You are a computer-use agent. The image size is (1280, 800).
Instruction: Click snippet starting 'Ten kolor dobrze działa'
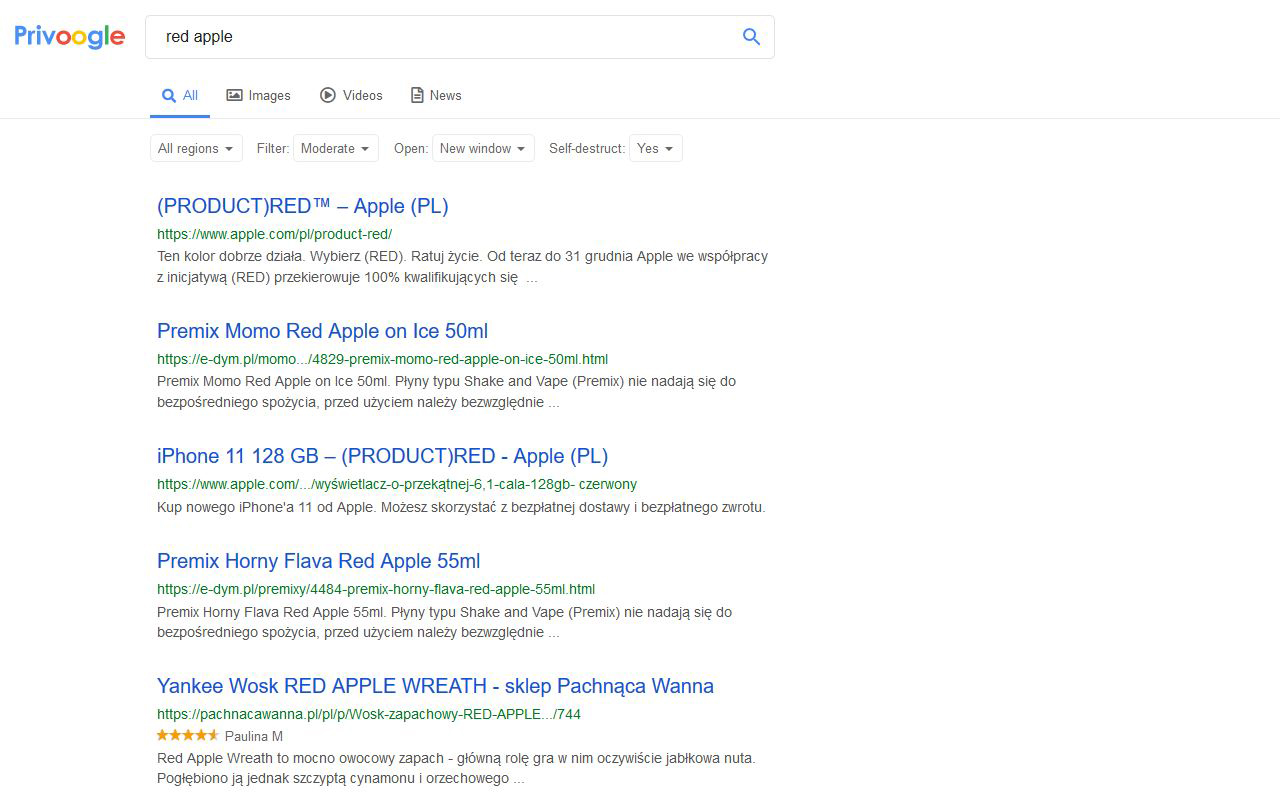462,267
